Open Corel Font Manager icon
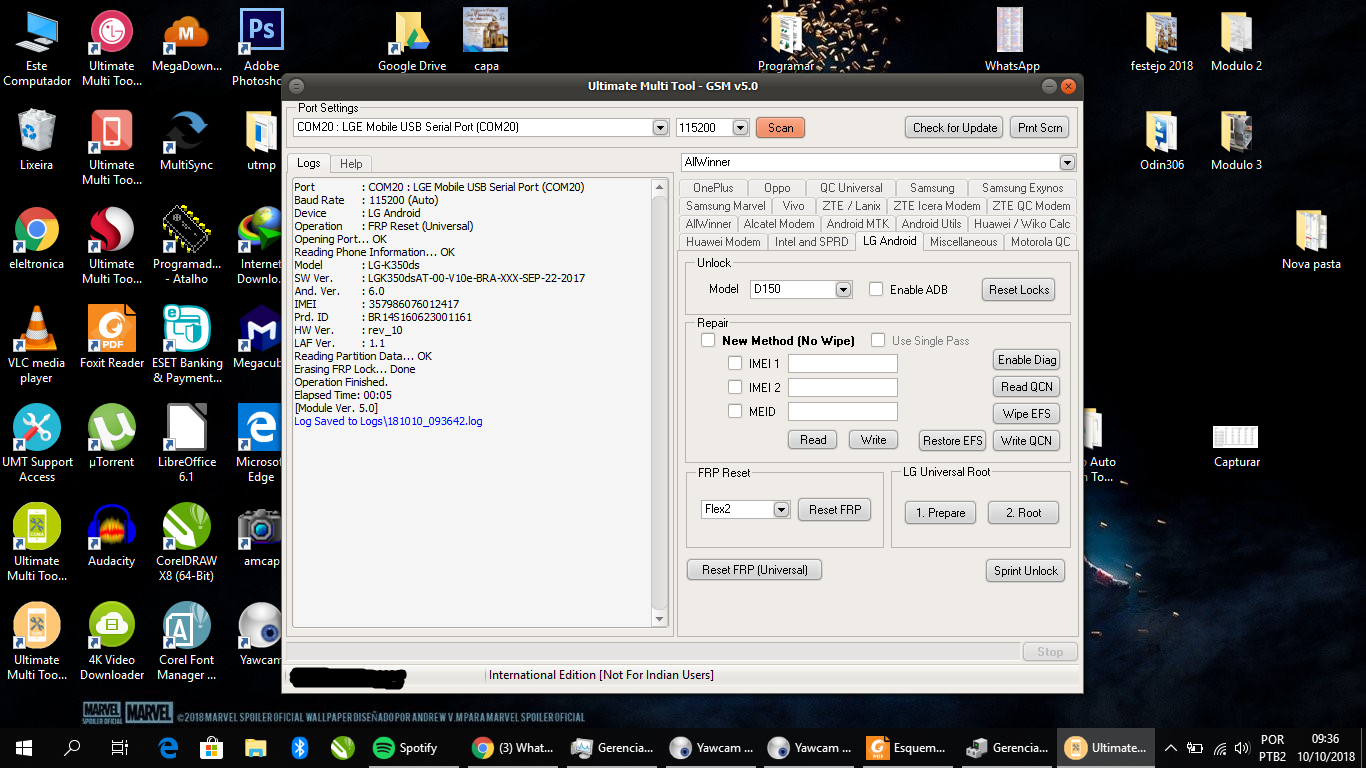 click(187, 642)
